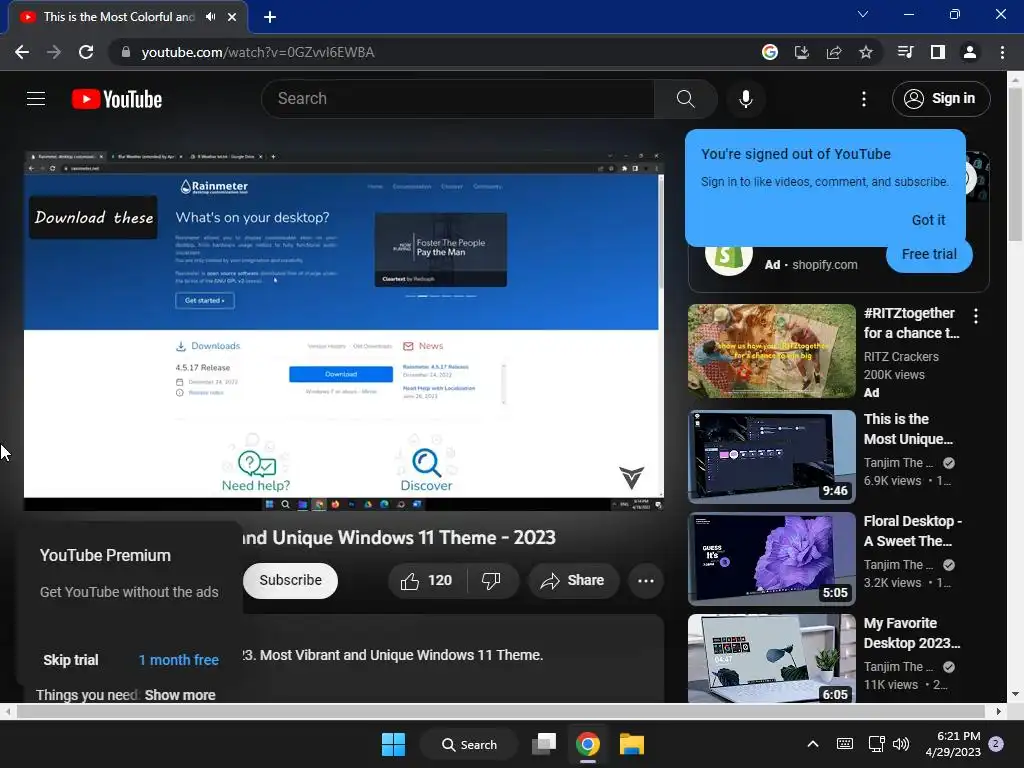
Task: Open the media controls toolbar icon
Action: 905,52
